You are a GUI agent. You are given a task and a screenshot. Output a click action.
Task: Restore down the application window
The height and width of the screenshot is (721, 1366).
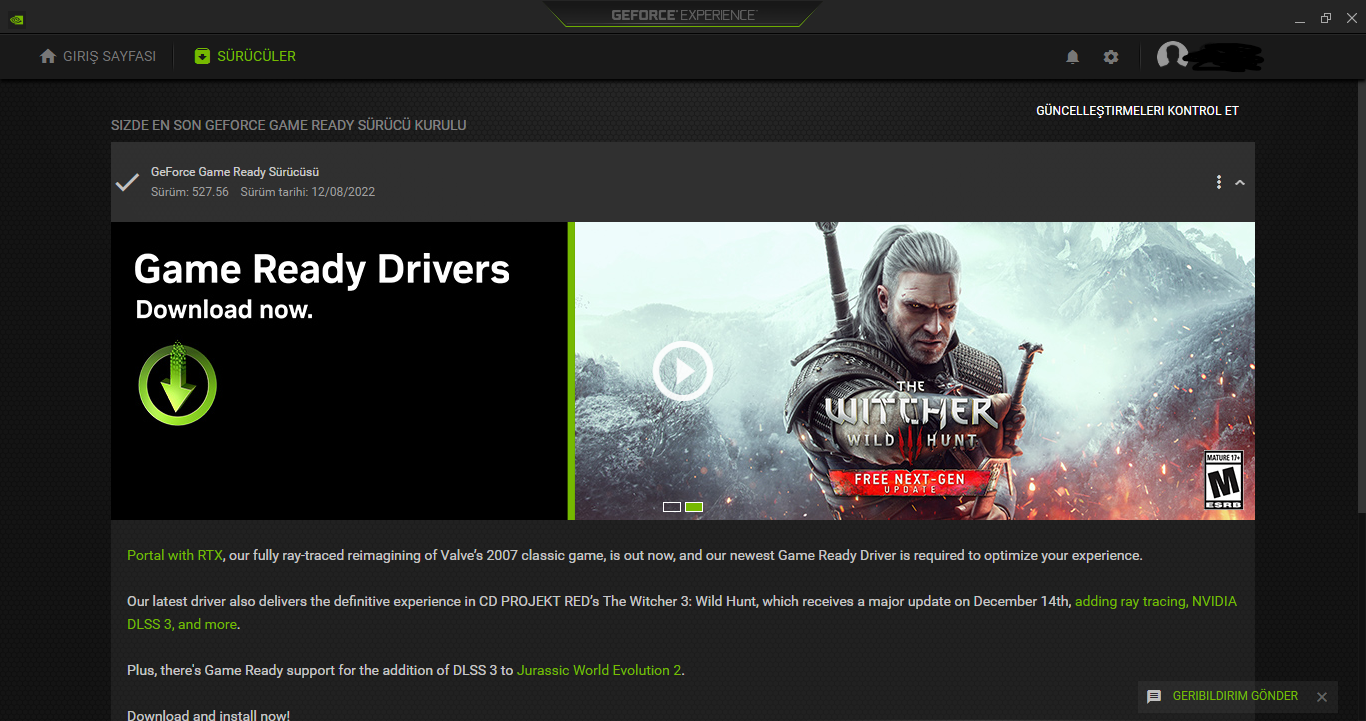(x=1326, y=17)
